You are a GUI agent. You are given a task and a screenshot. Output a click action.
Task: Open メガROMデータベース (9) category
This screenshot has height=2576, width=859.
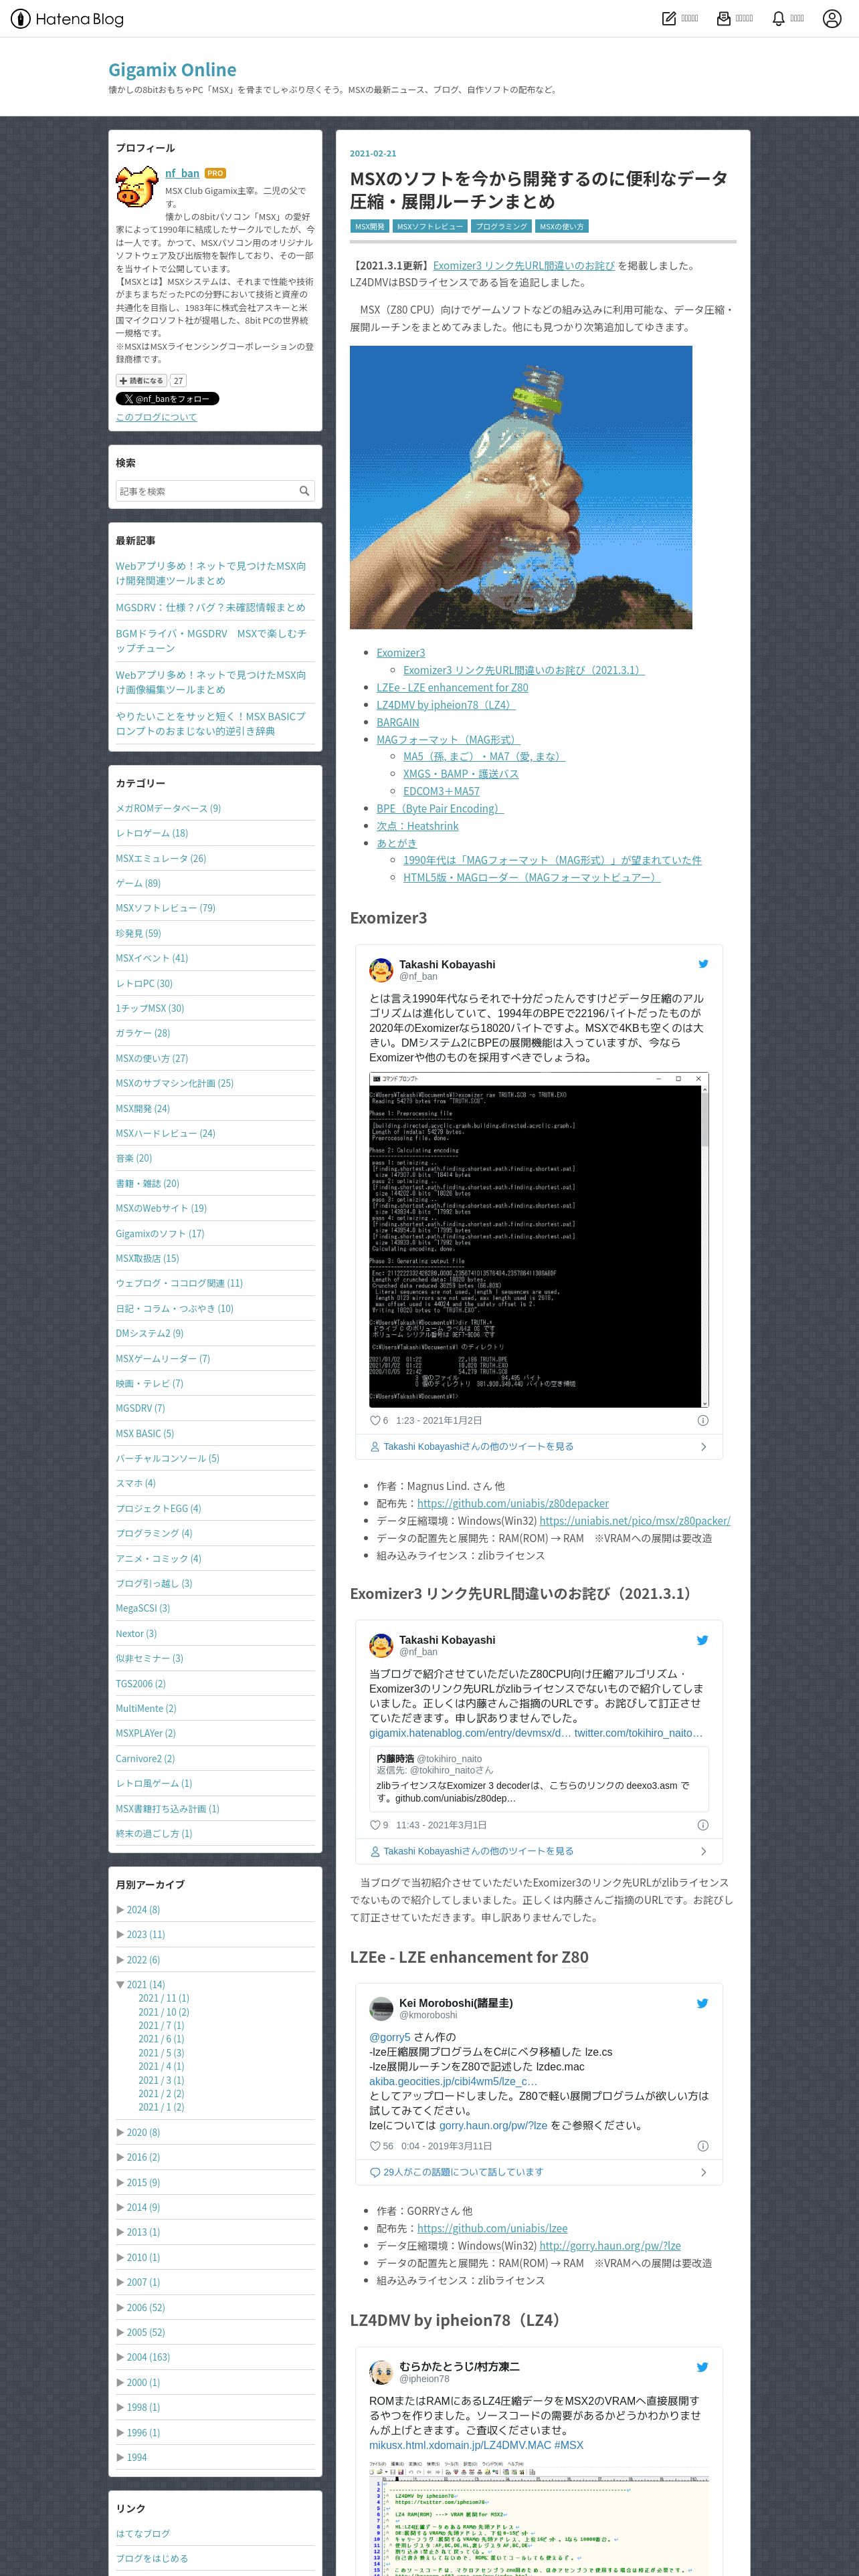point(168,808)
